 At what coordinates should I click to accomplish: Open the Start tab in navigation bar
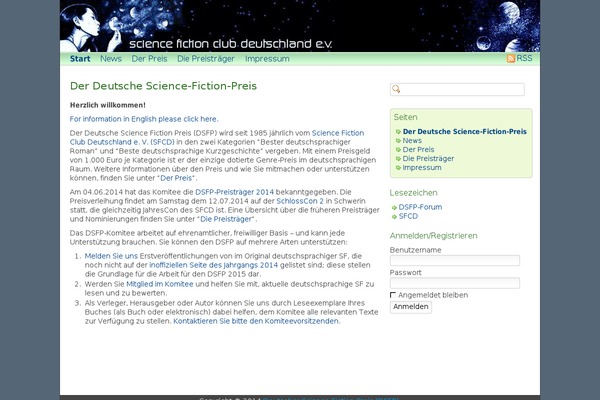[x=80, y=59]
